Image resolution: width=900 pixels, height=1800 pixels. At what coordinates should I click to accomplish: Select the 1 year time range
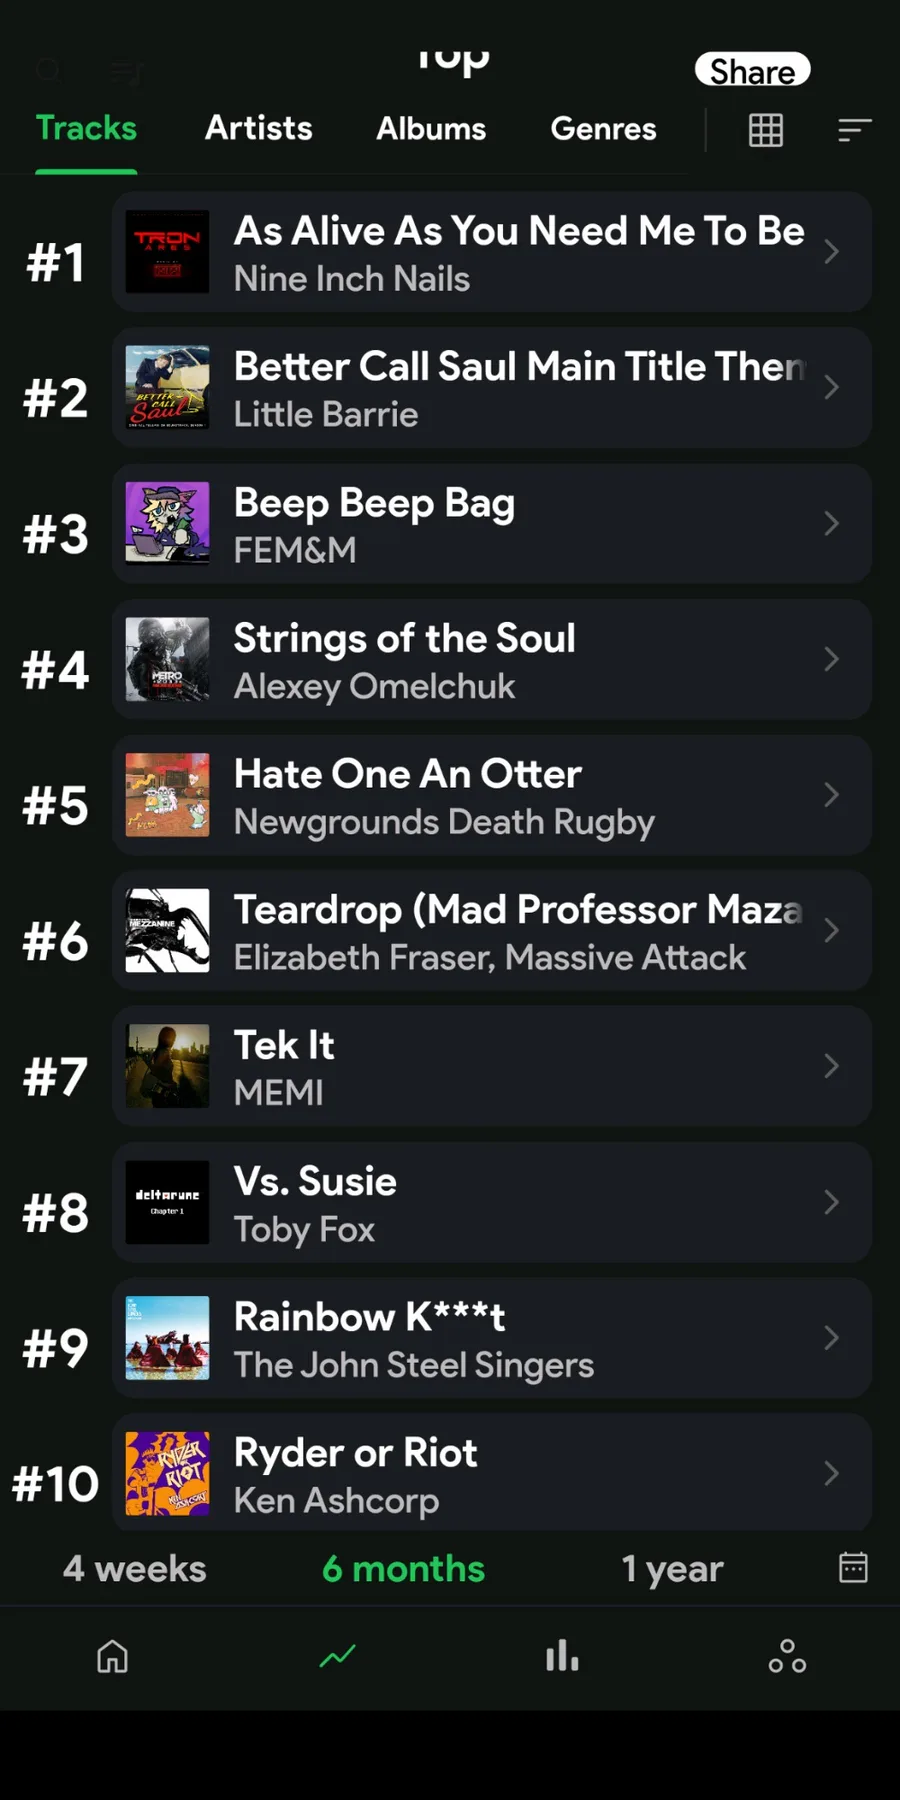click(x=672, y=1568)
